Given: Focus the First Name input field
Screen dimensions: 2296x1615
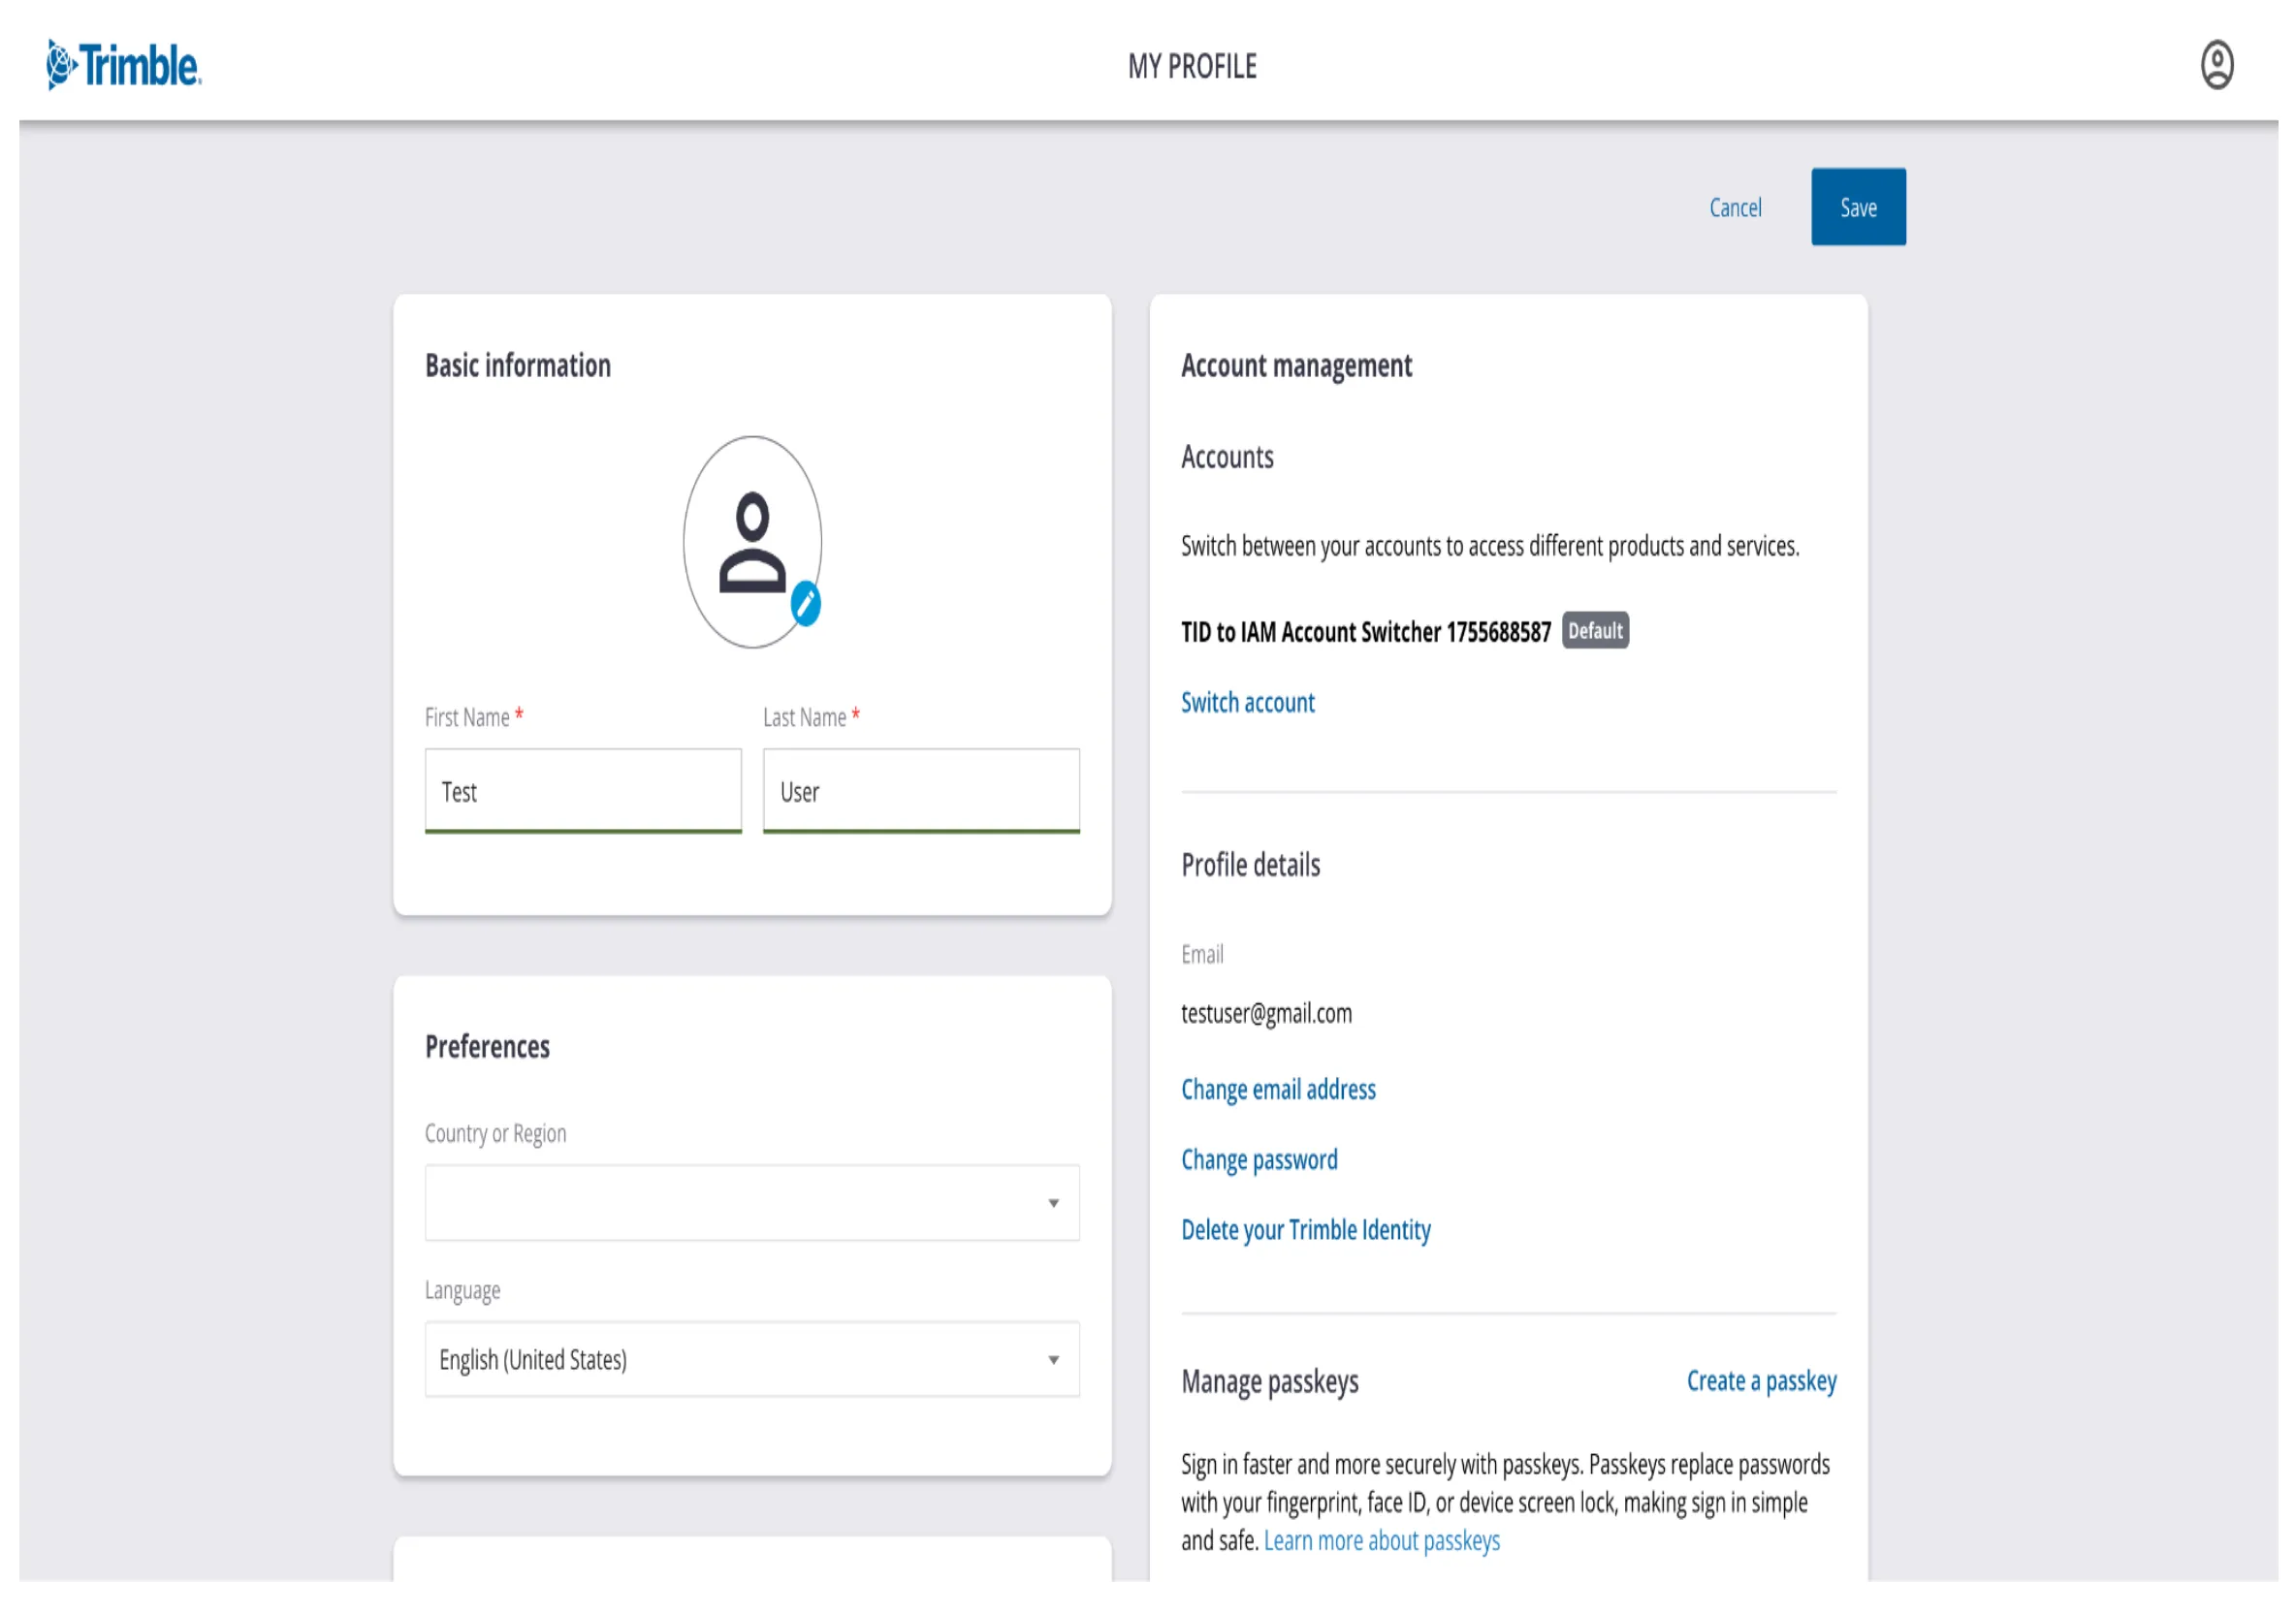Looking at the screenshot, I should tap(583, 791).
